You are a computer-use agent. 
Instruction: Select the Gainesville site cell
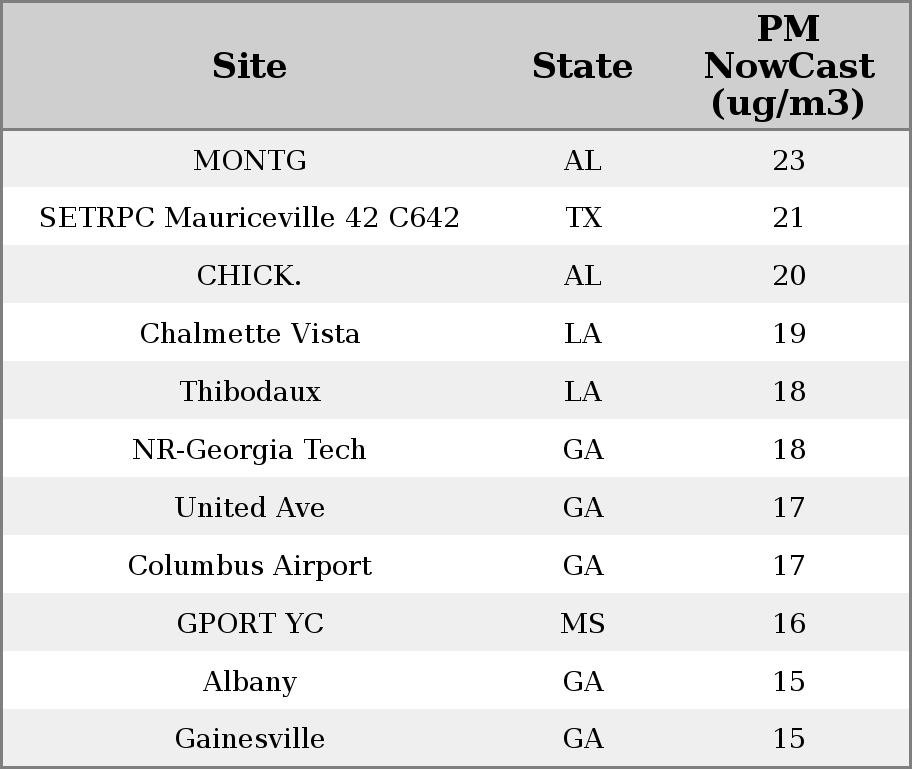(249, 739)
